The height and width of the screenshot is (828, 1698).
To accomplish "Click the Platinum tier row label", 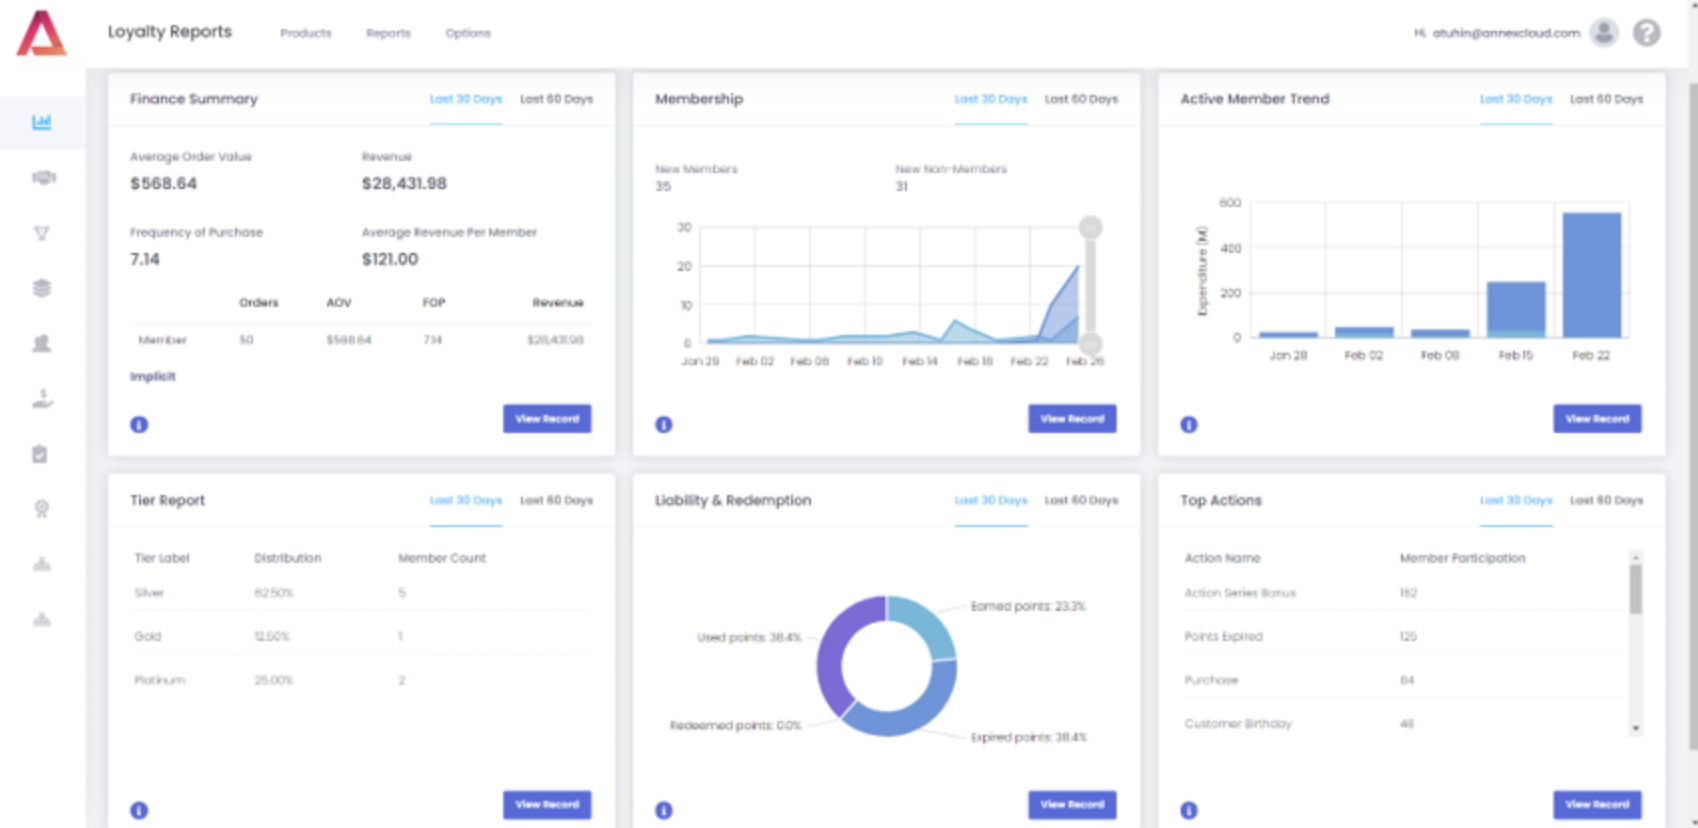I will pyautogui.click(x=160, y=680).
